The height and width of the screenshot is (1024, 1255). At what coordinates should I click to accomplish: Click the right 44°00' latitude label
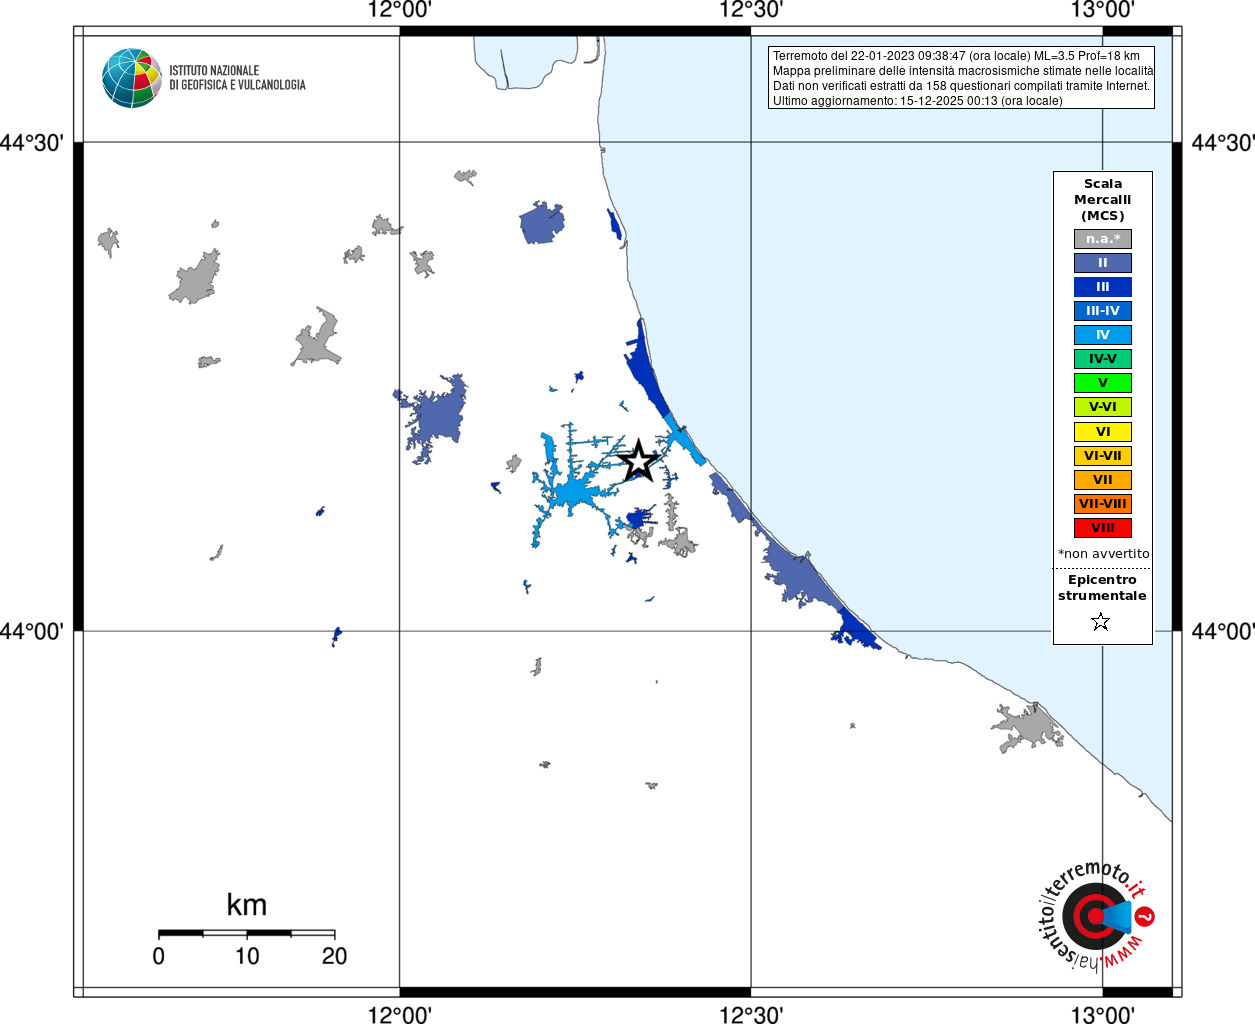click(x=1222, y=631)
